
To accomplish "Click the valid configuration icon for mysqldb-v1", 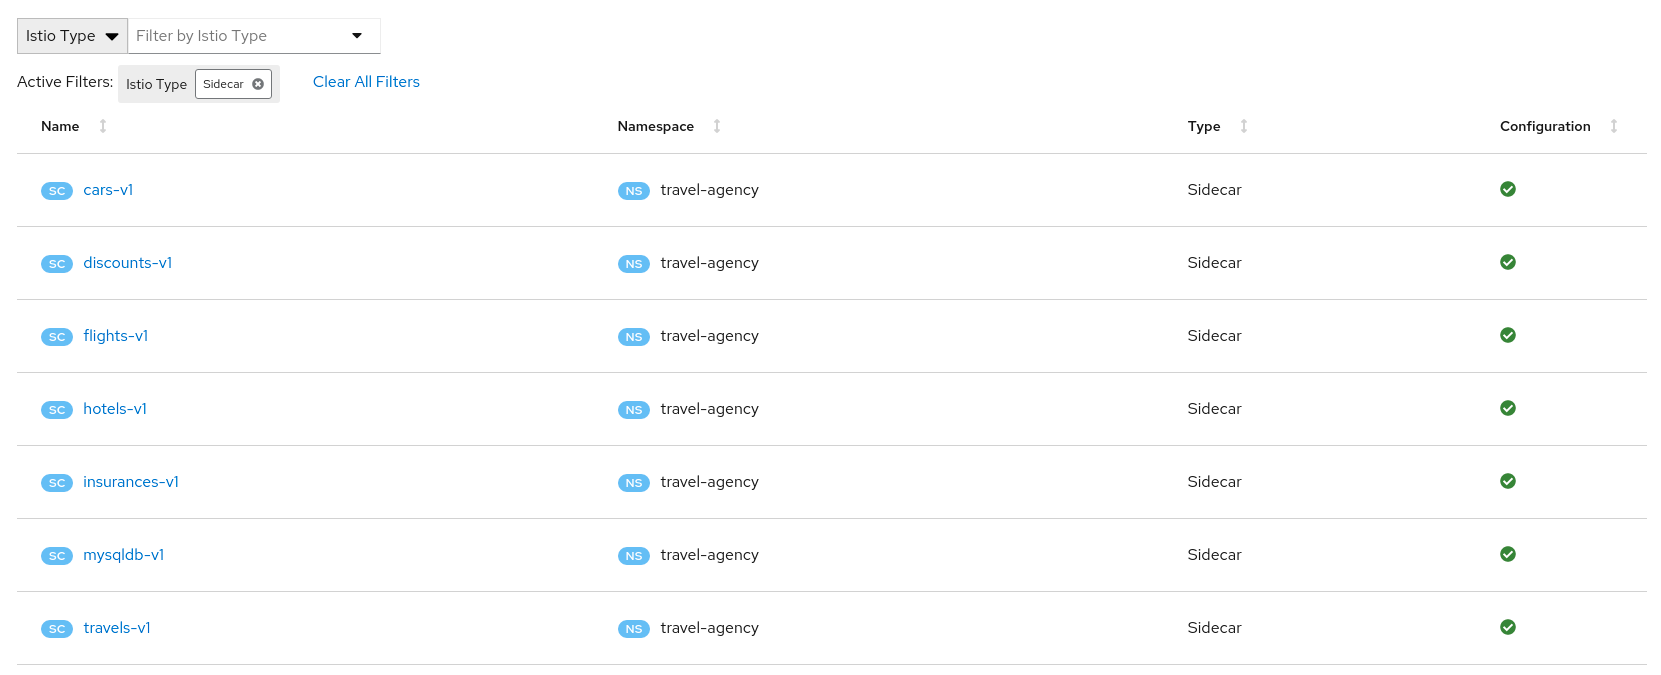I will [1508, 554].
